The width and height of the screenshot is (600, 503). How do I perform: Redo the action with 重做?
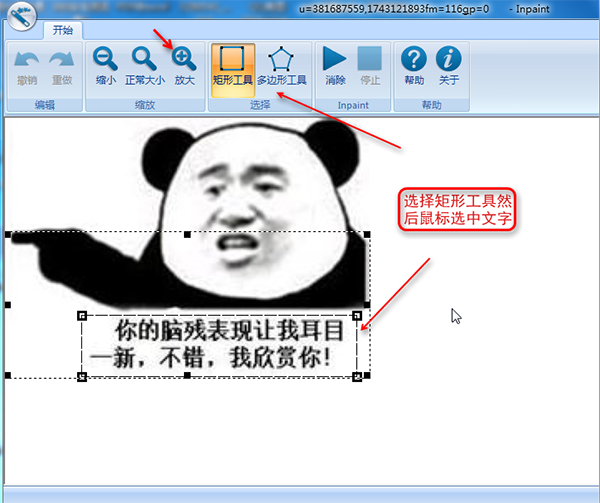pyautogui.click(x=62, y=68)
